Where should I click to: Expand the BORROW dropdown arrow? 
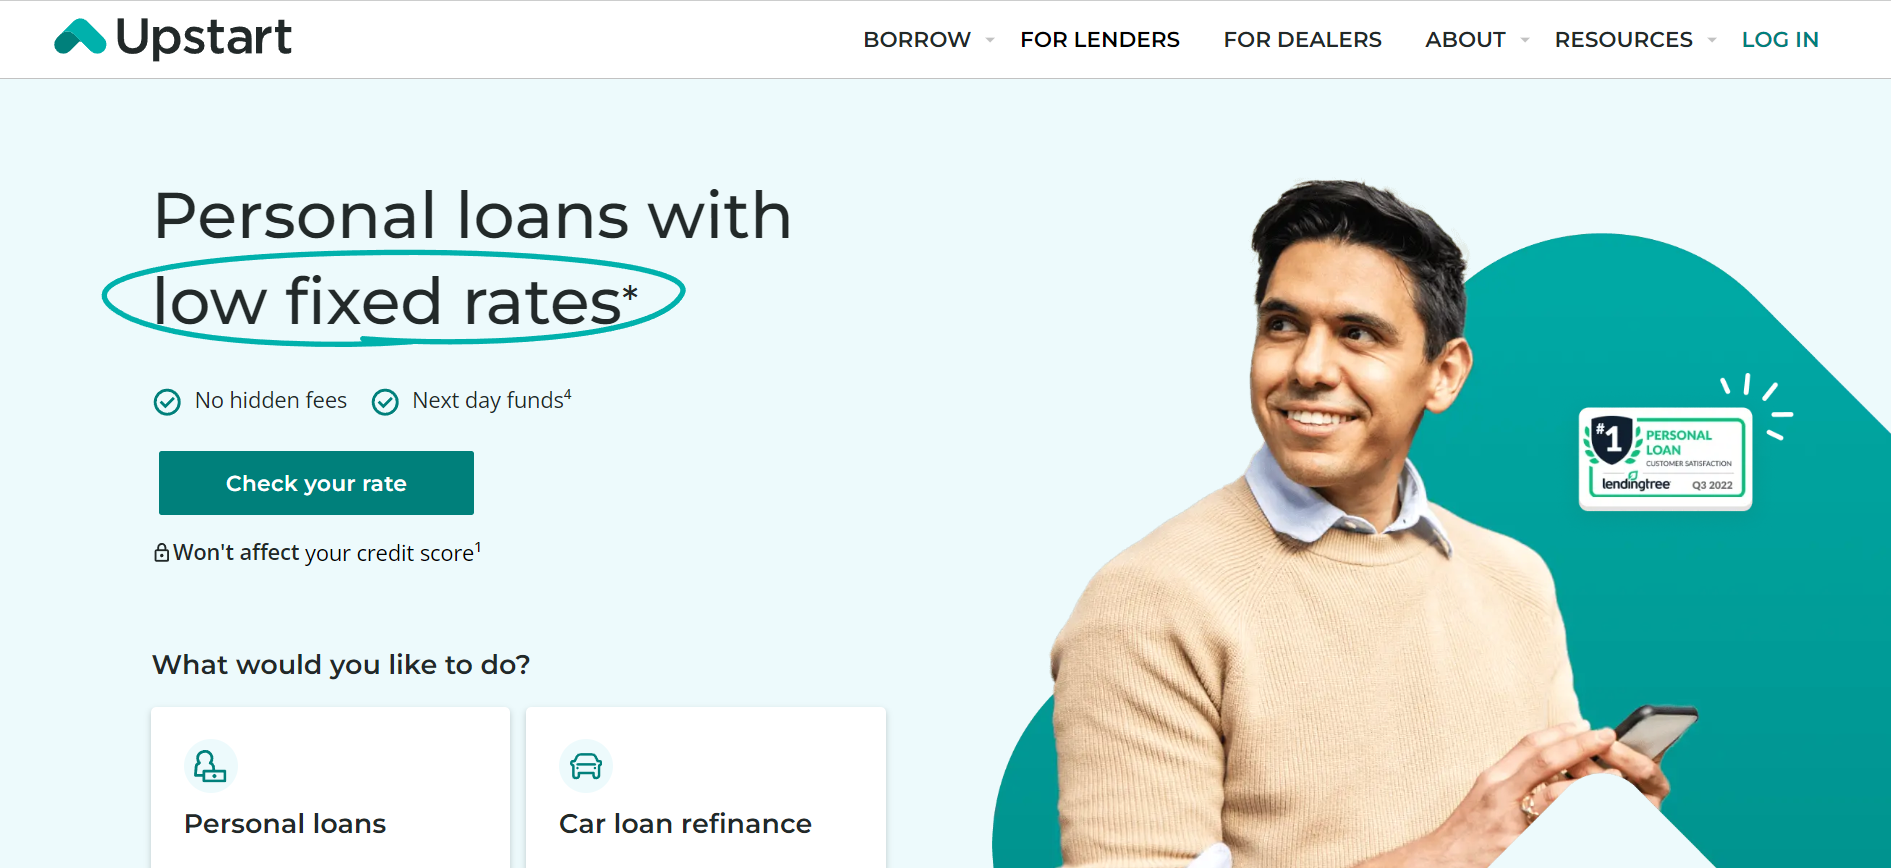(990, 40)
